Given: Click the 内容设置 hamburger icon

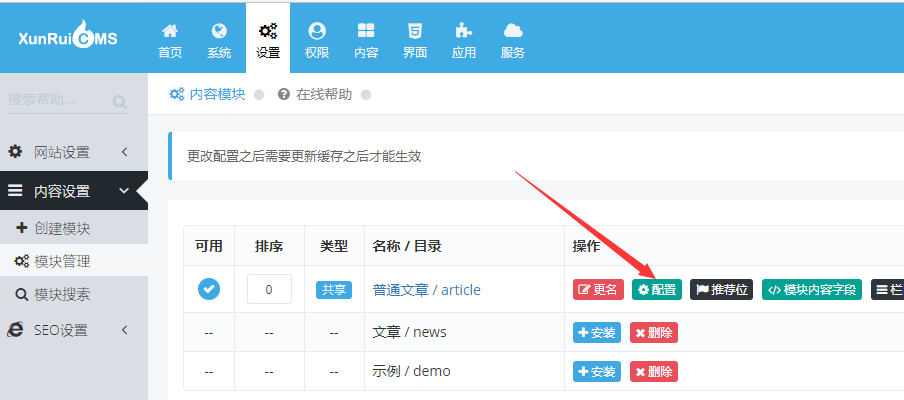Looking at the screenshot, I should click(15, 191).
